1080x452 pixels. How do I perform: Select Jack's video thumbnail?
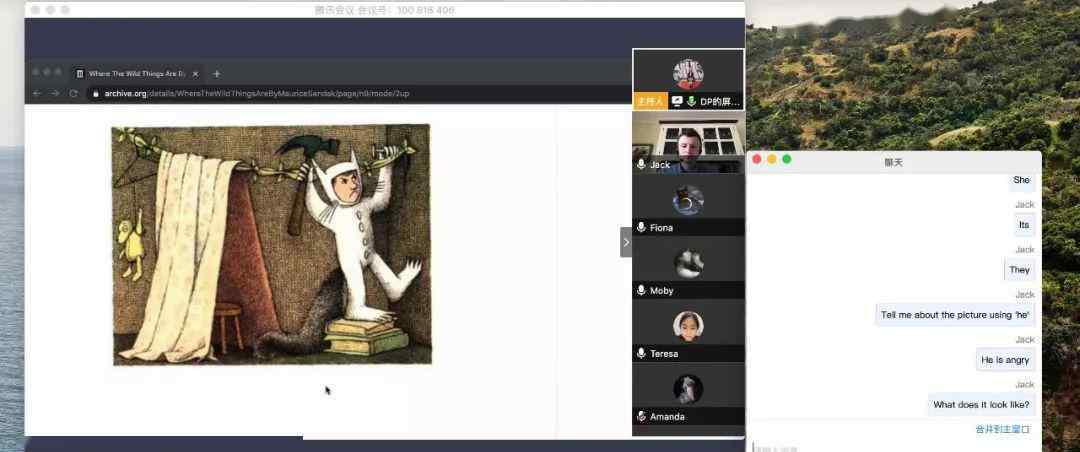click(688, 142)
